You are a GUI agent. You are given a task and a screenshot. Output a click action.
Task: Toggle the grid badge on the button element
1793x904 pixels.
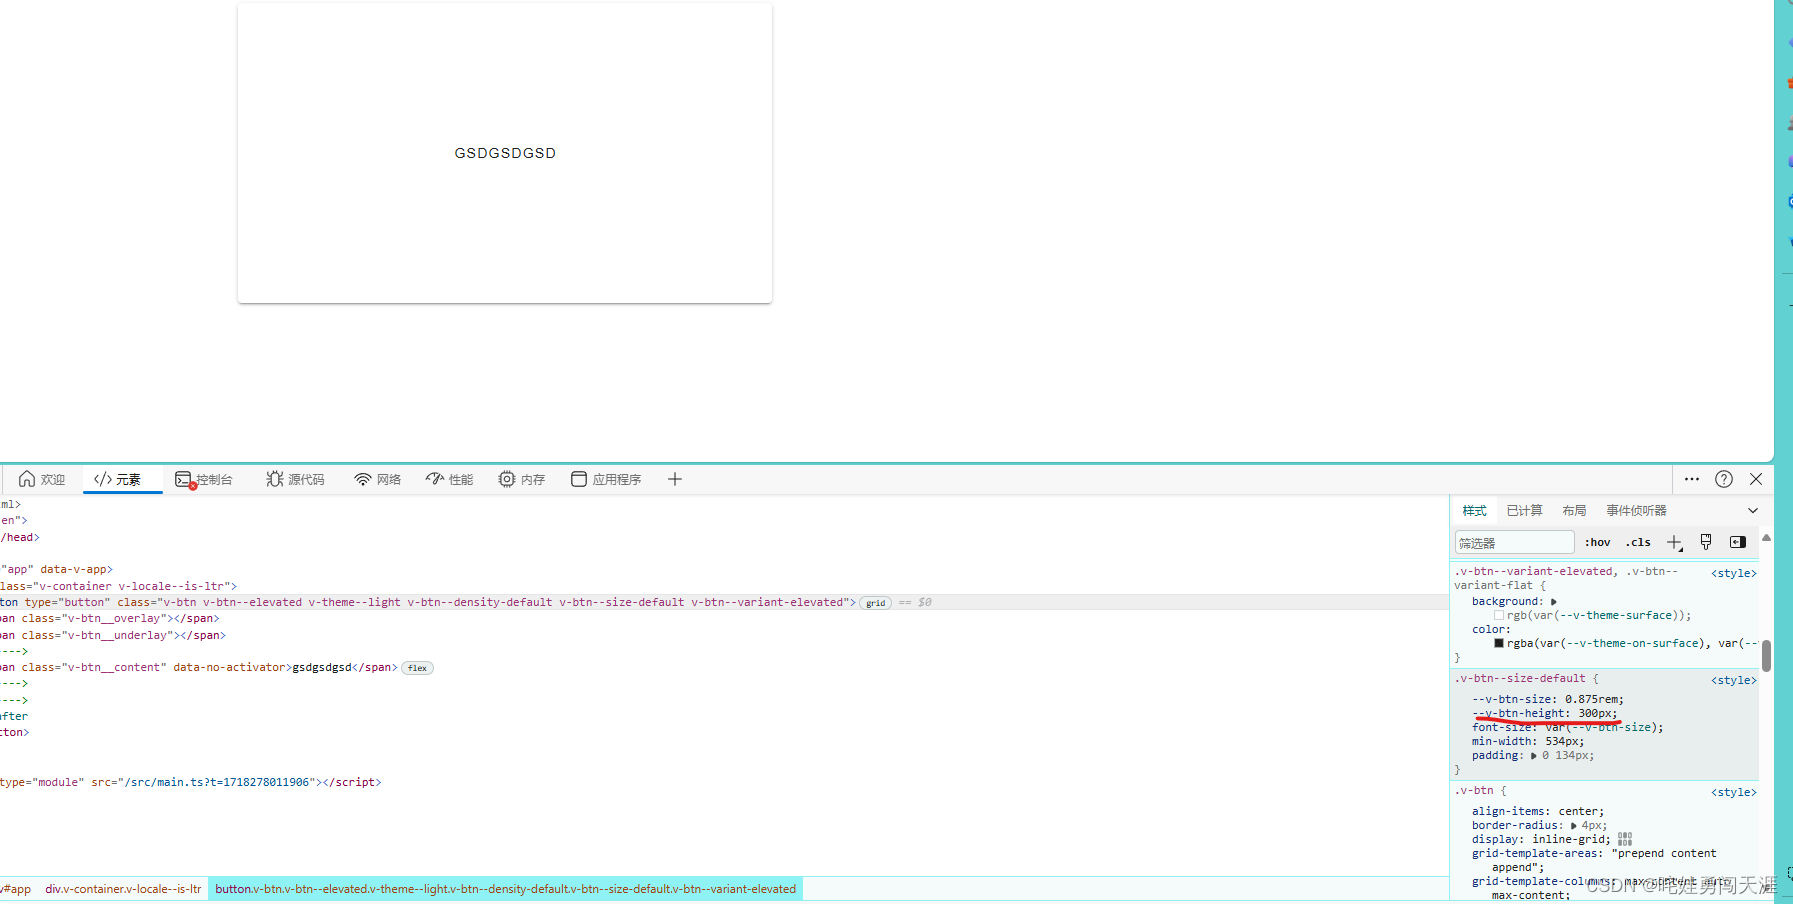click(x=876, y=603)
